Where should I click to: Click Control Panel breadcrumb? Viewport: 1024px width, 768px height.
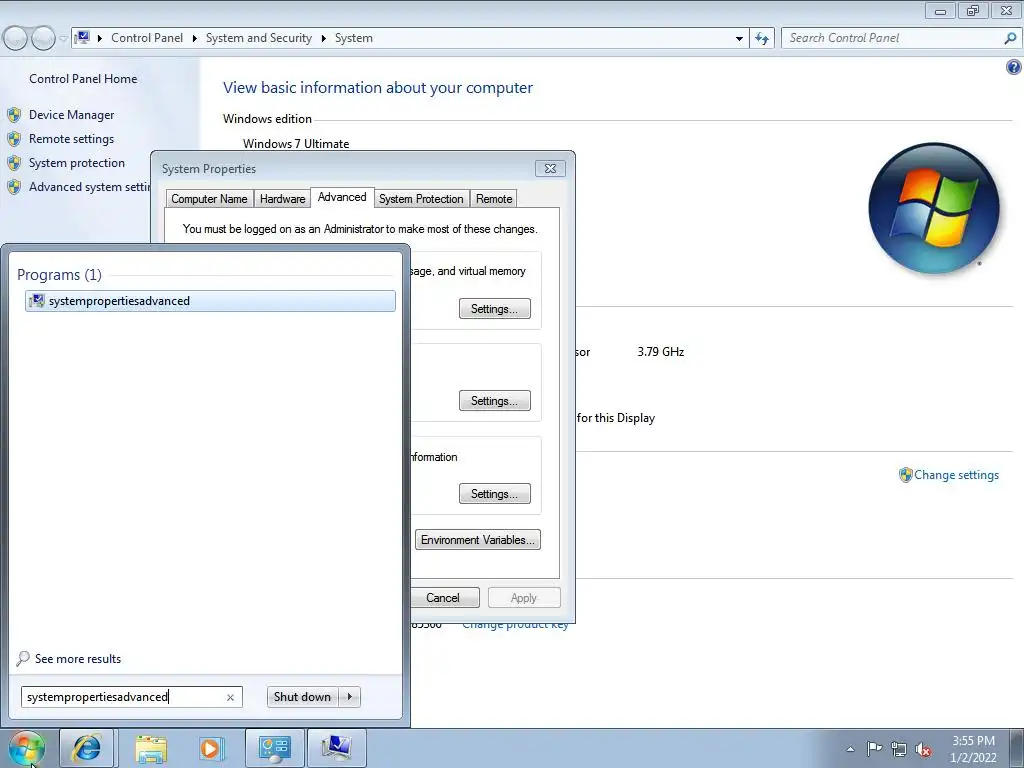click(x=147, y=38)
